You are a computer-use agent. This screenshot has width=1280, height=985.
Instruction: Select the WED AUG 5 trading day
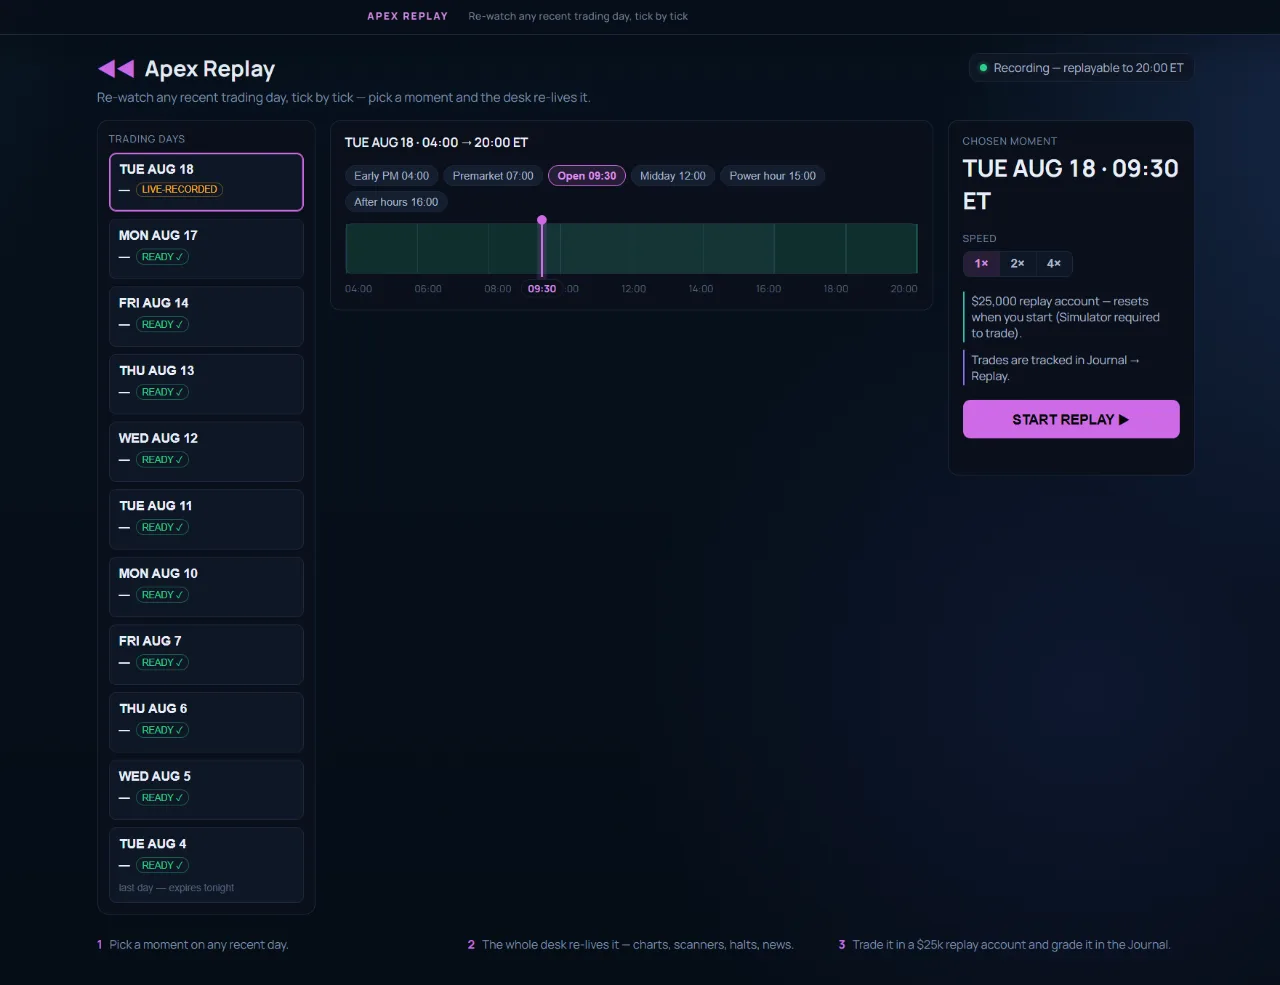(x=206, y=790)
